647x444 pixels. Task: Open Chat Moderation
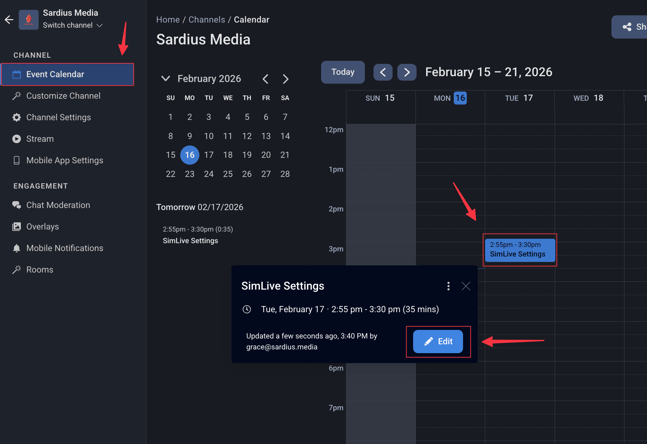pos(58,205)
